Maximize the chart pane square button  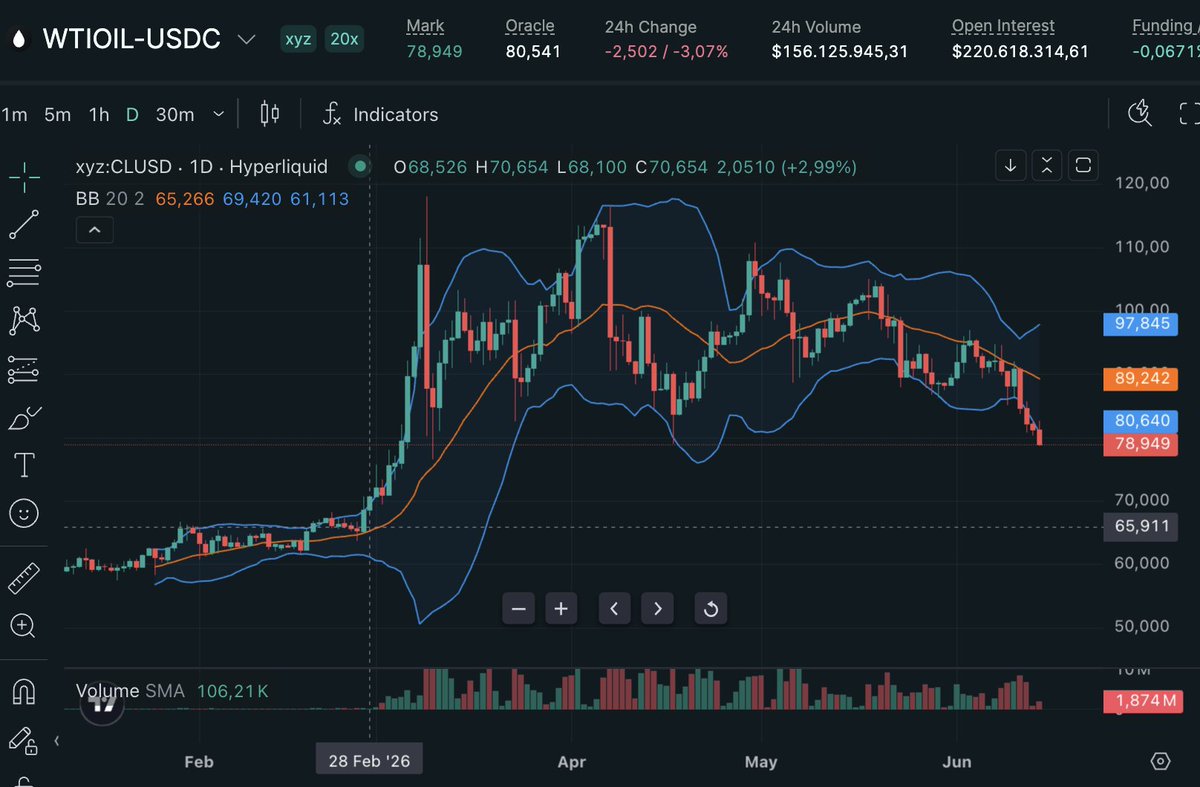coord(1083,165)
